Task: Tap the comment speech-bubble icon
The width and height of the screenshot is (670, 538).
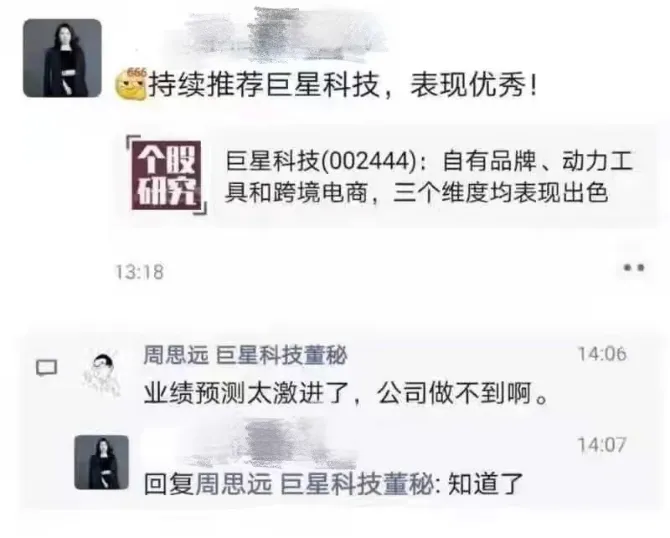Action: click(x=47, y=367)
